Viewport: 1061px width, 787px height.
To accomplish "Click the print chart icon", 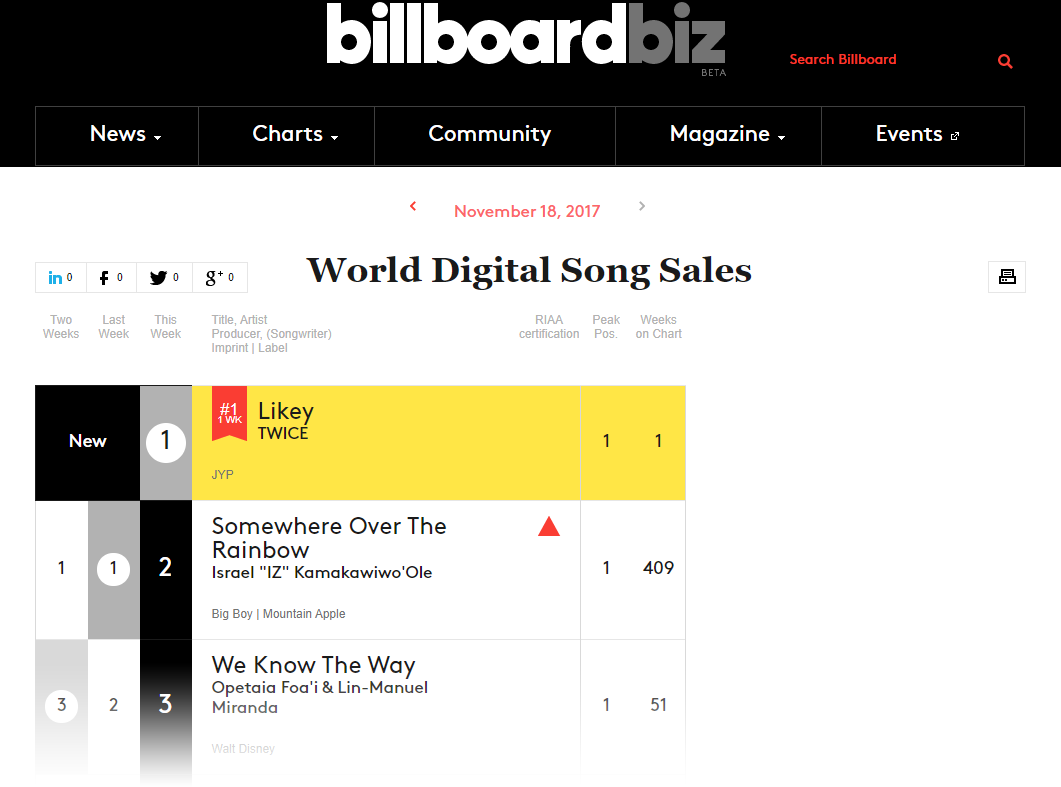I will pos(1007,277).
